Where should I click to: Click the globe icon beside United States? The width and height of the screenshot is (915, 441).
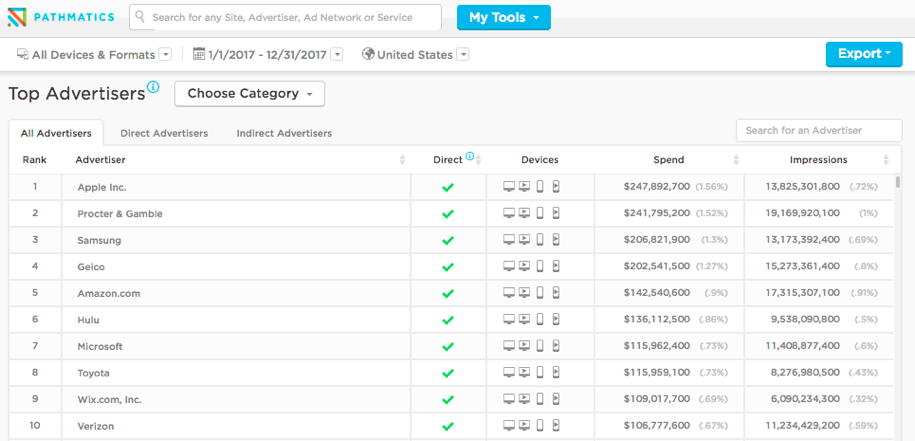pos(368,54)
